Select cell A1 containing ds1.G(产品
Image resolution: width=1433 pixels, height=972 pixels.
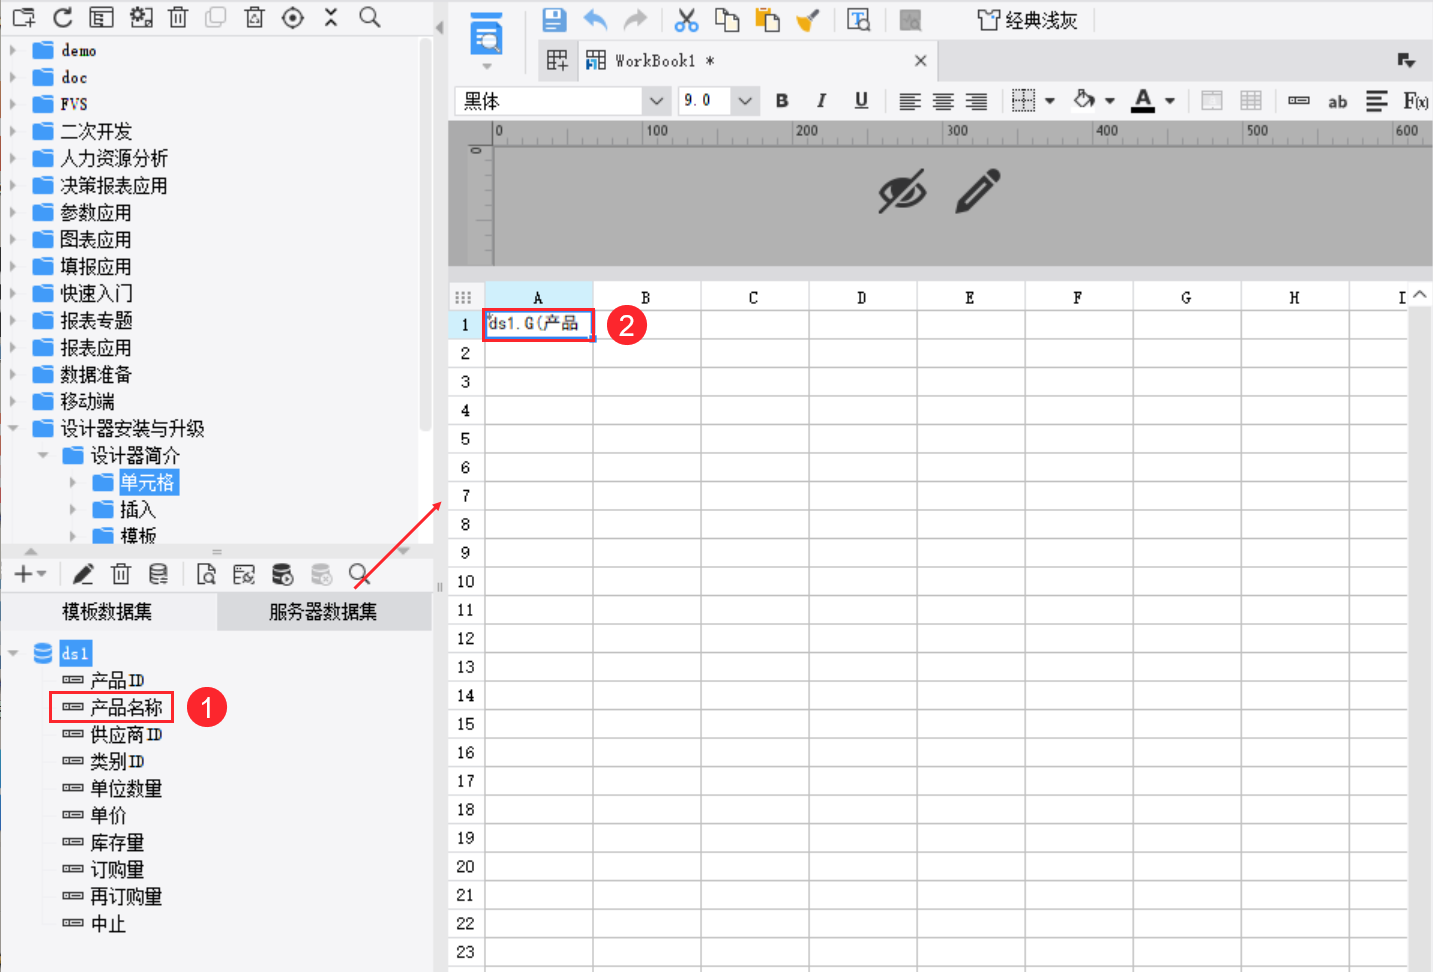(539, 324)
